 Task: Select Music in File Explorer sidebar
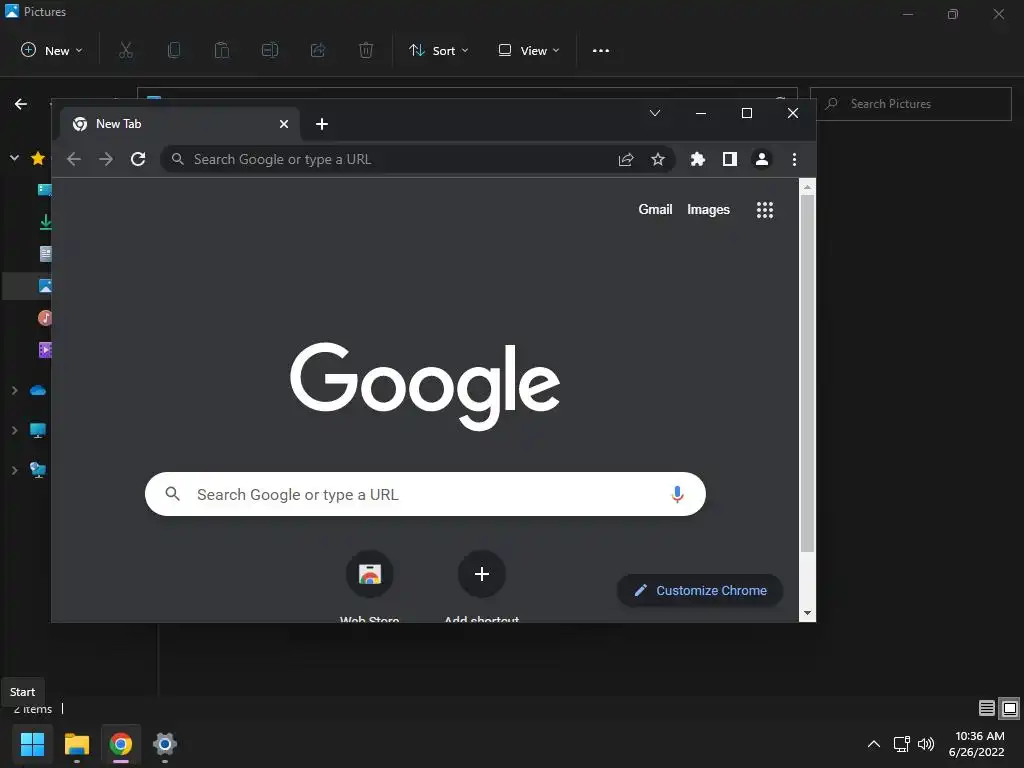[44, 318]
